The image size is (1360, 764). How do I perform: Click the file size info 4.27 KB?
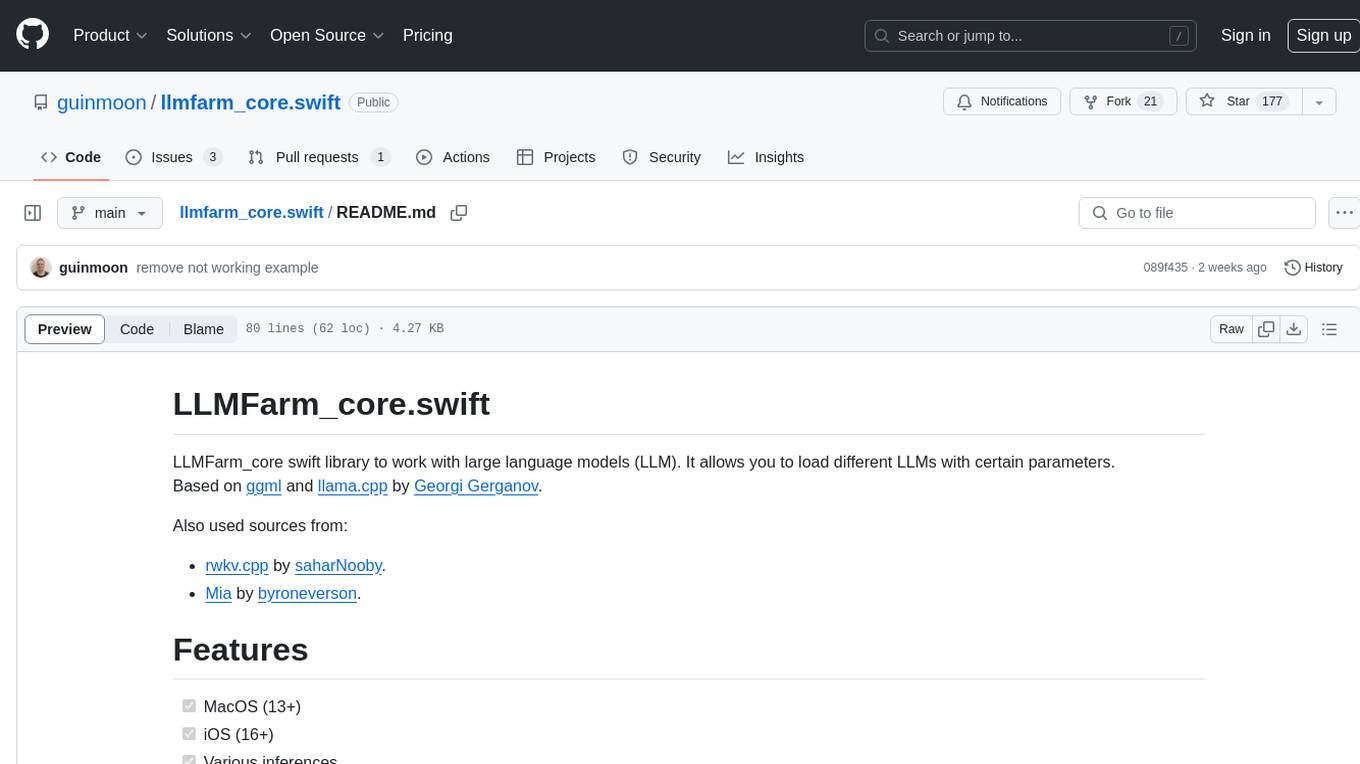tap(418, 329)
